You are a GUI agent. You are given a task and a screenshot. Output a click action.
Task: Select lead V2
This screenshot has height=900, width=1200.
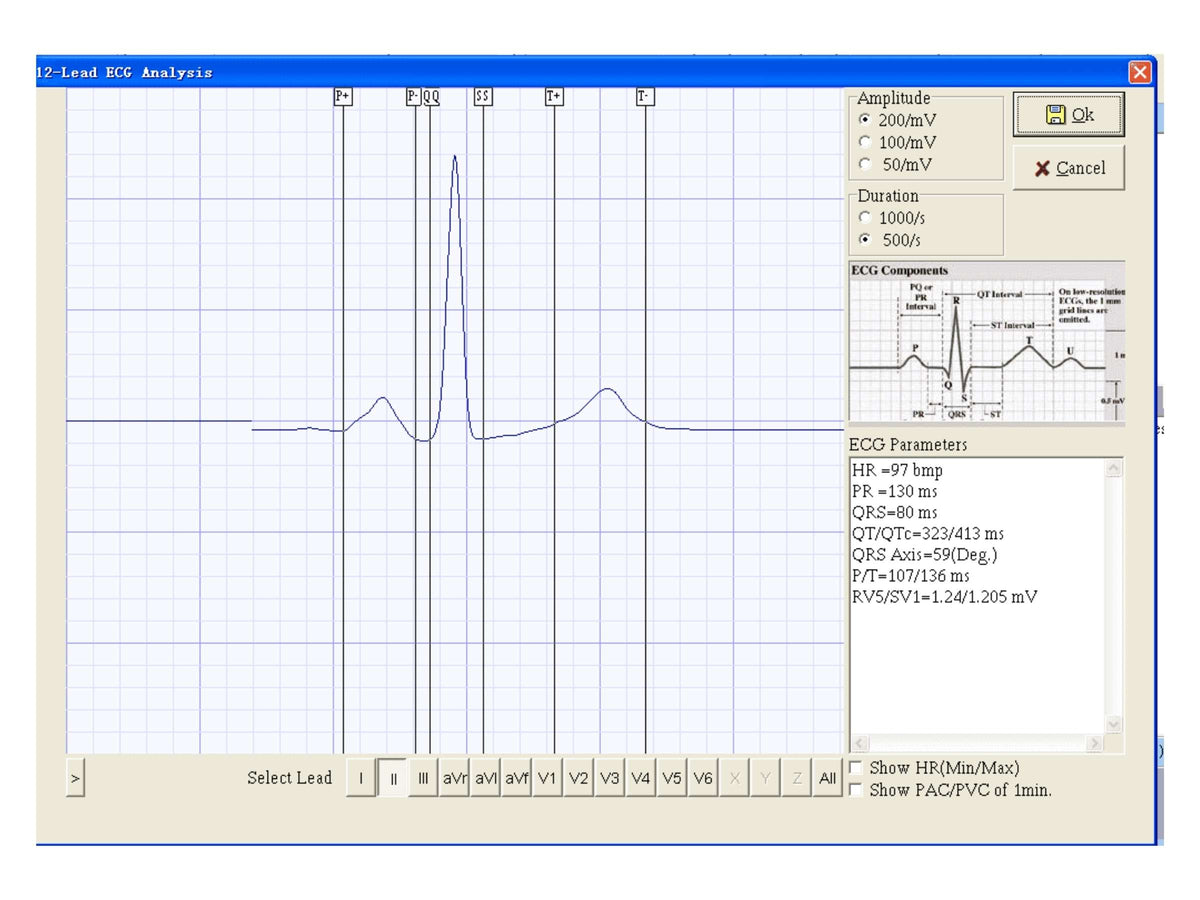click(x=578, y=778)
